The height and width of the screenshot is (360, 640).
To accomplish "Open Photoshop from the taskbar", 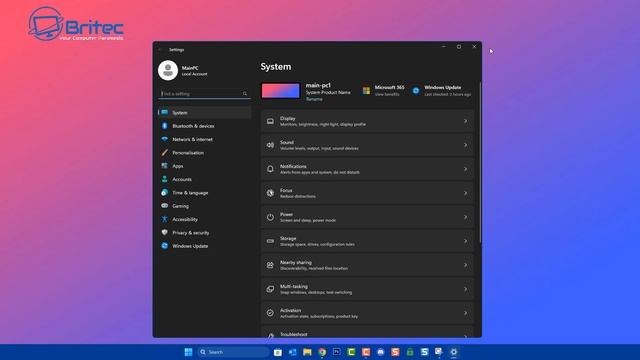I will coord(336,352).
